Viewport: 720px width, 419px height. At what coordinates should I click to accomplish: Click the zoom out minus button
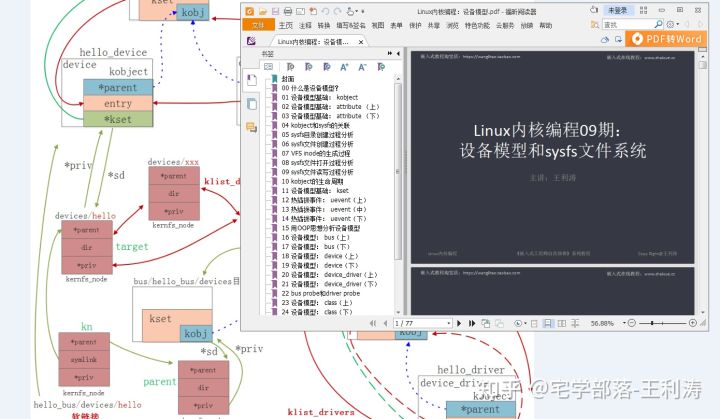click(632, 323)
